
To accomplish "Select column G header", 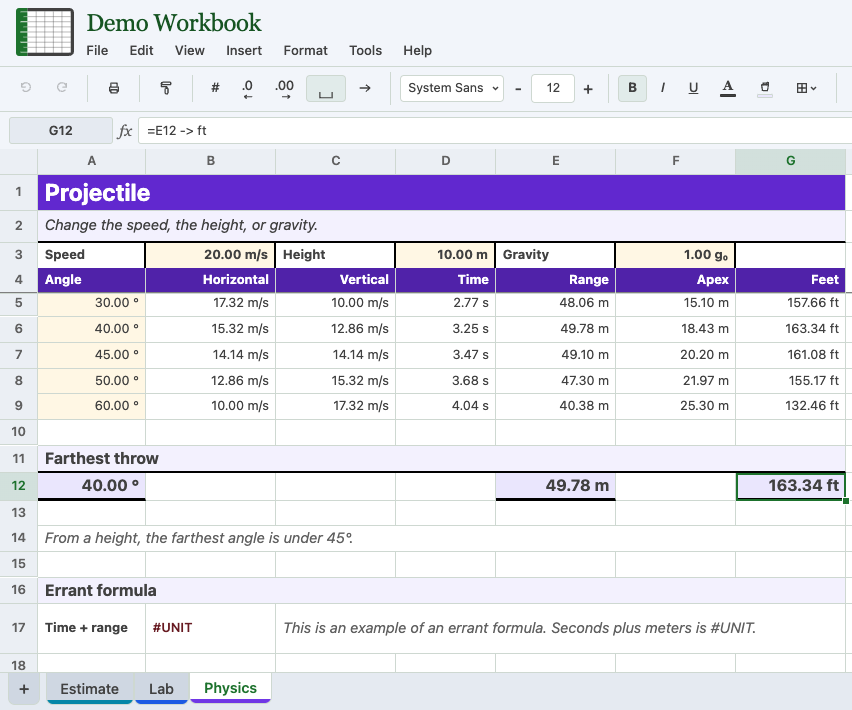I will point(791,161).
